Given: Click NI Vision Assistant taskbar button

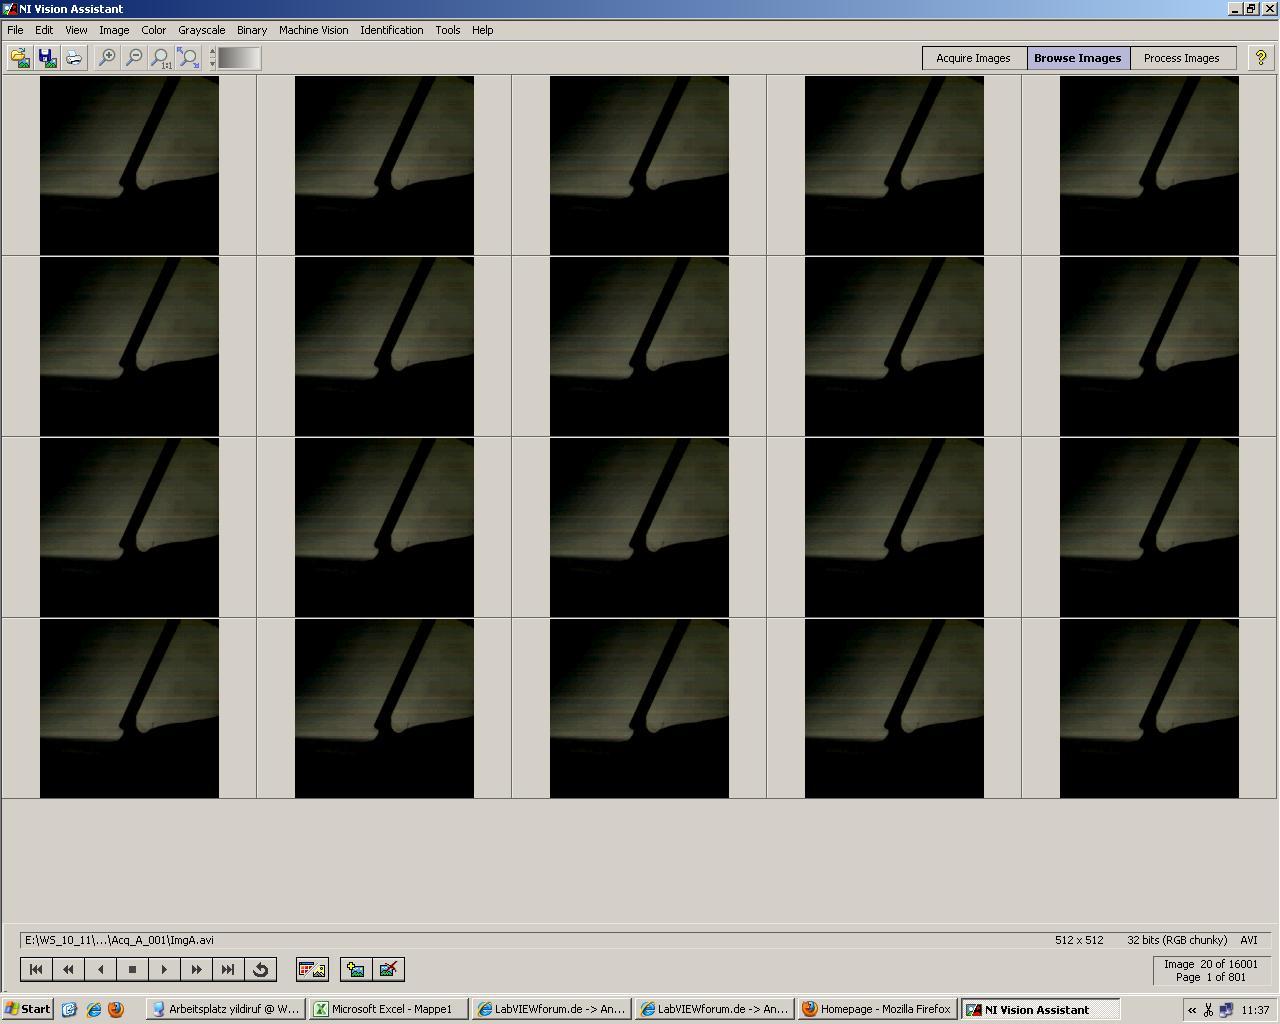Looking at the screenshot, I should [1041, 1009].
